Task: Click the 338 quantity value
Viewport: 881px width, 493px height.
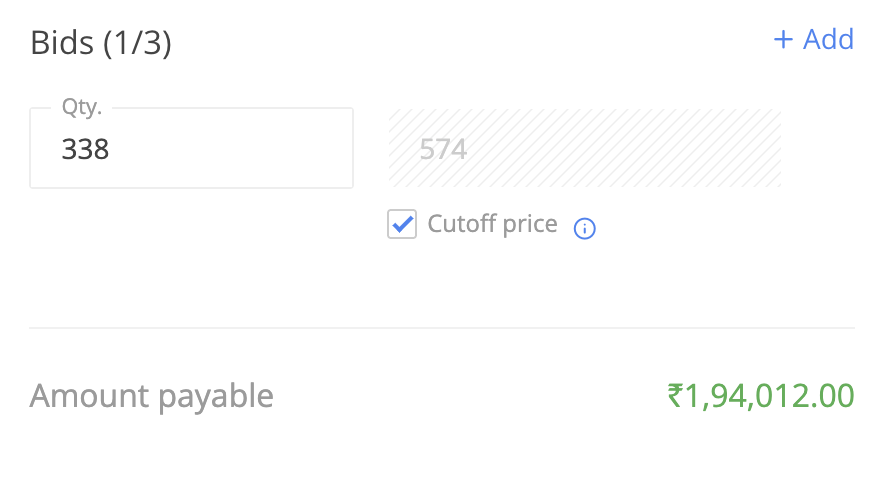Action: coord(85,150)
